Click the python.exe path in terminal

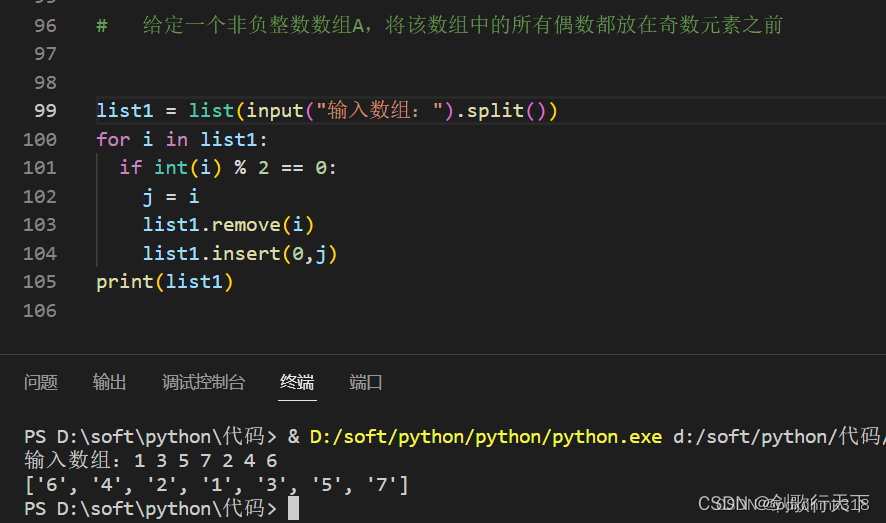tap(486, 437)
